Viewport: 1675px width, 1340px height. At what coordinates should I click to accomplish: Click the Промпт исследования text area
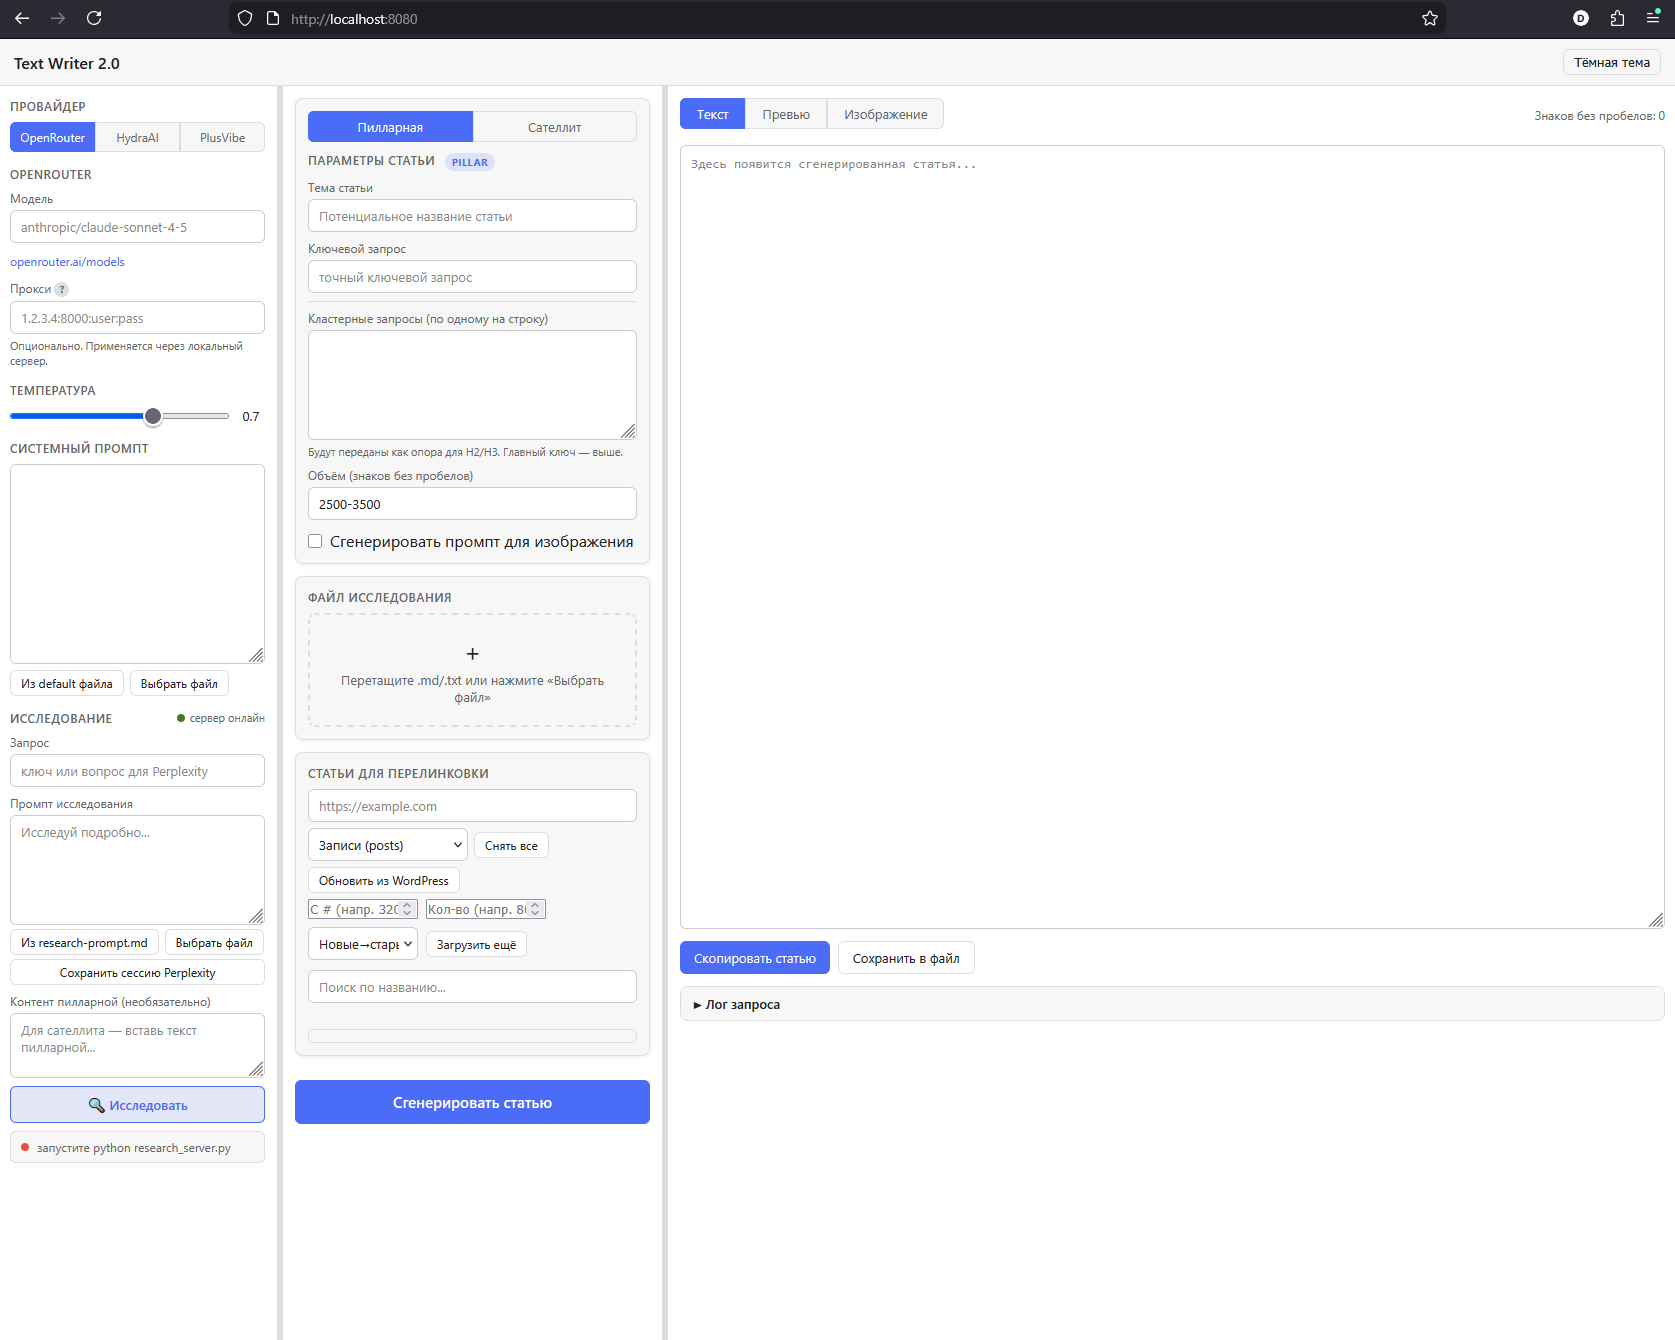(137, 869)
